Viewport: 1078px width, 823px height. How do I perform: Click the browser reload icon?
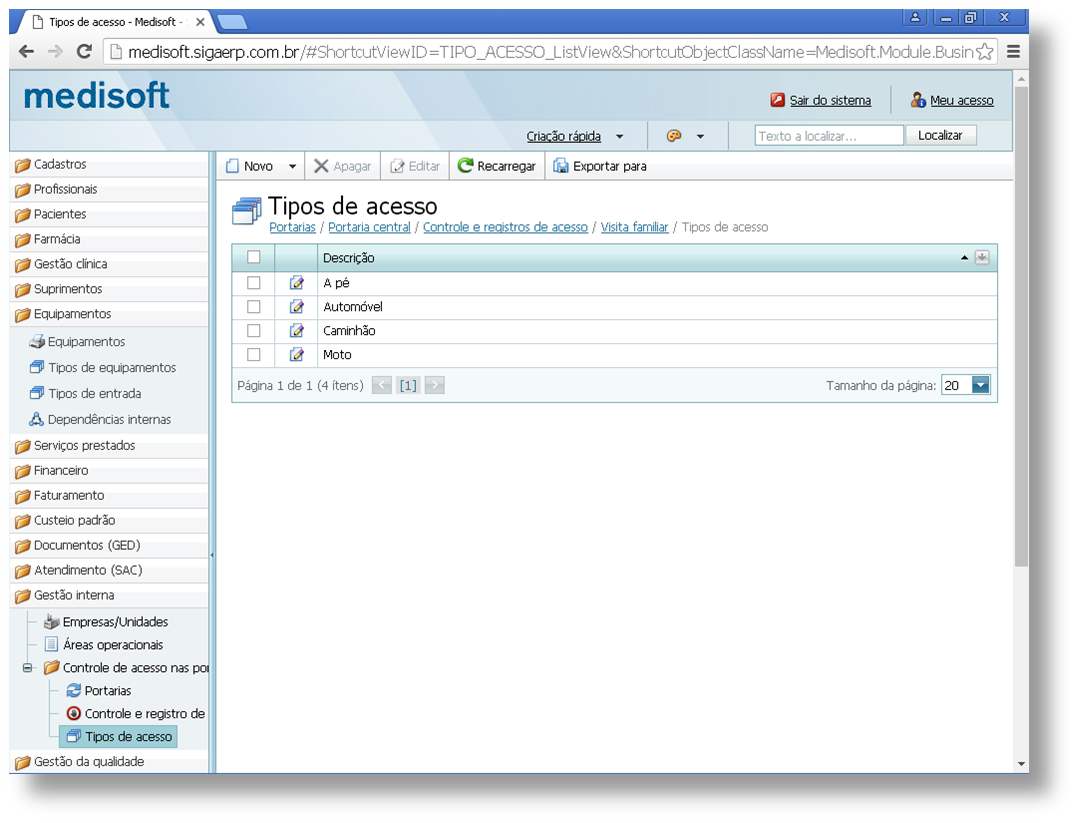(84, 52)
